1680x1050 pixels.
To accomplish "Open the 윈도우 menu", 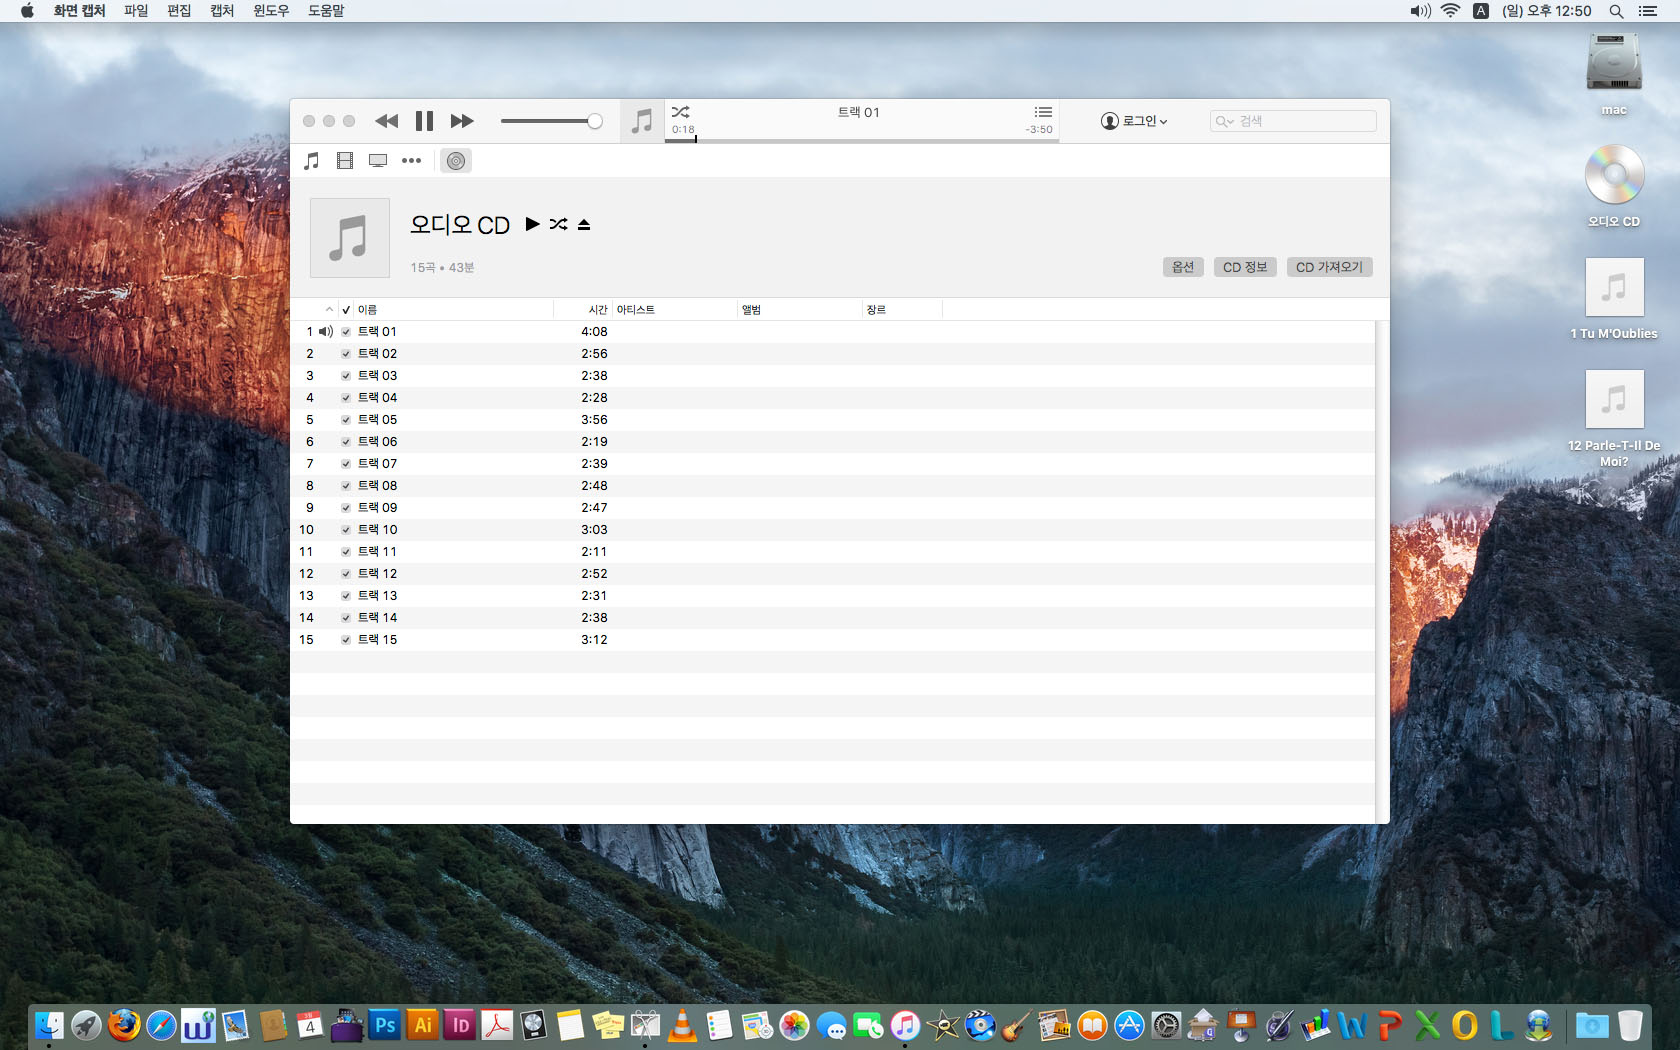I will [270, 11].
